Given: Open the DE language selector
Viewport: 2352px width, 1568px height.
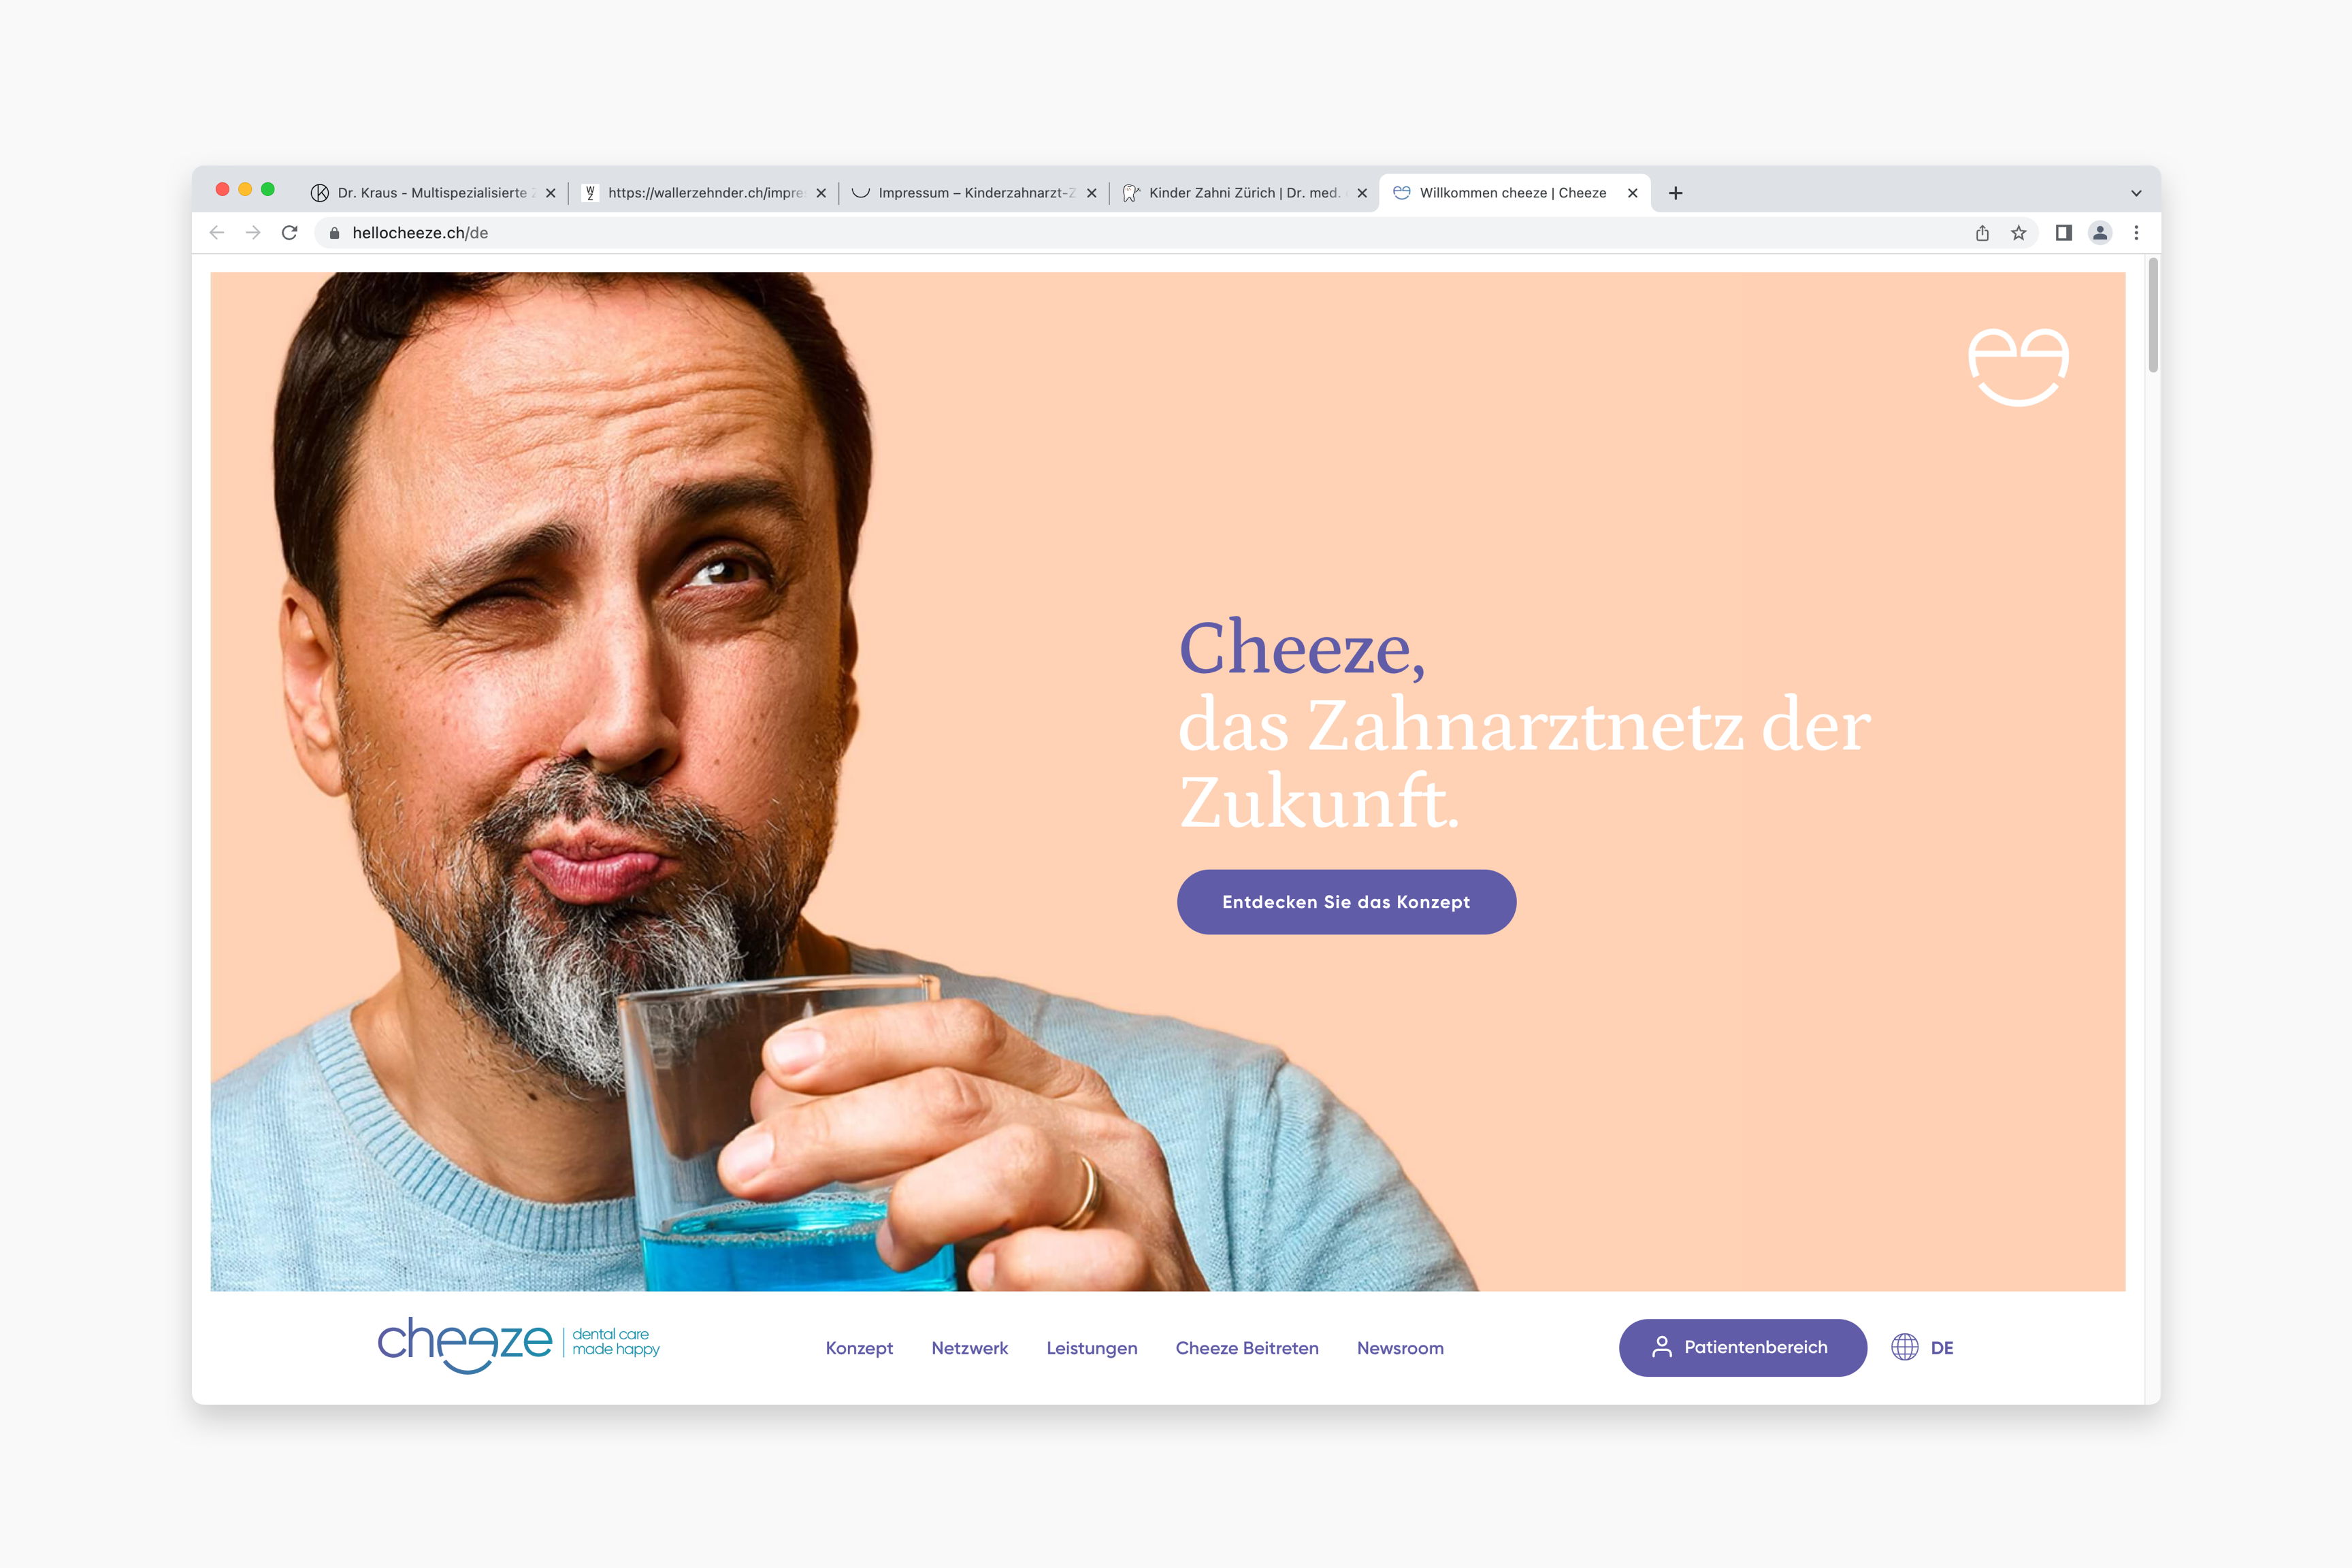Looking at the screenshot, I should (x=1922, y=1347).
